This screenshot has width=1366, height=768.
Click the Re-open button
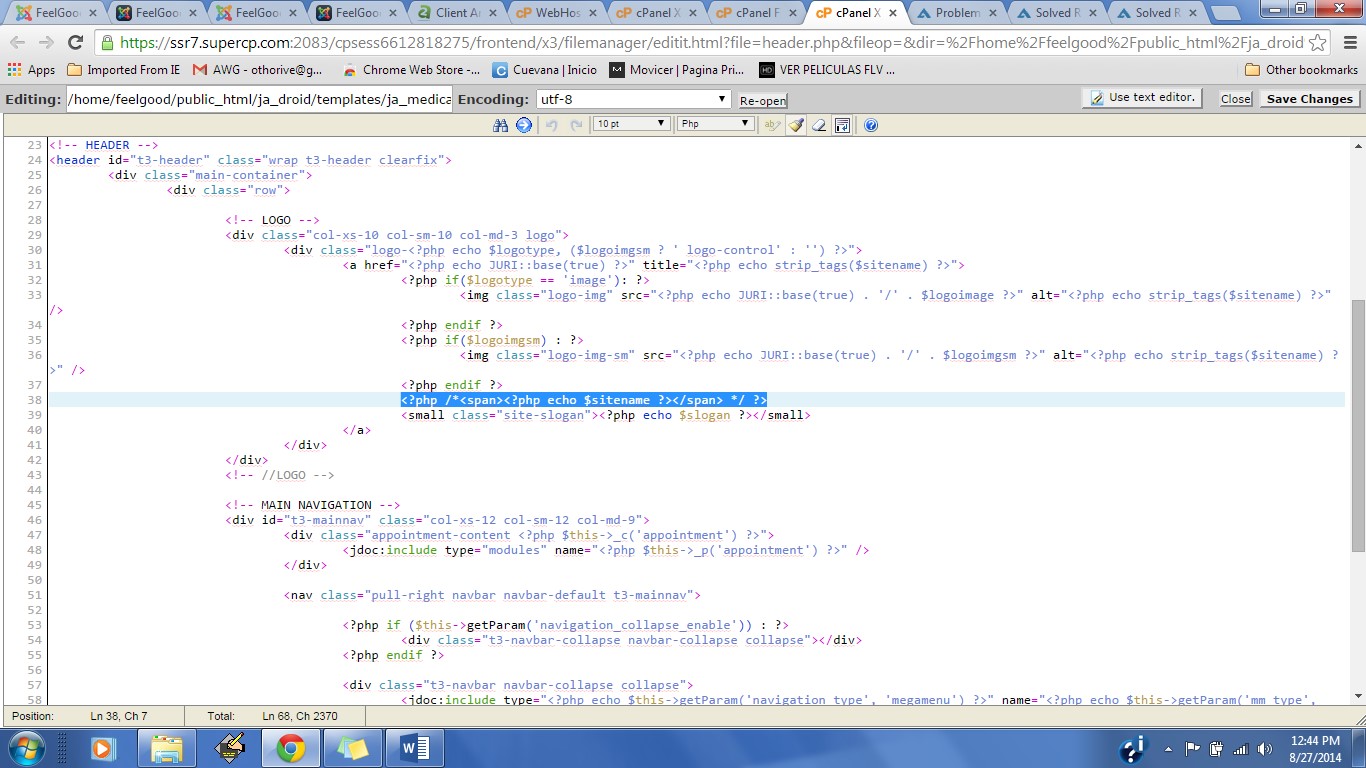763,101
